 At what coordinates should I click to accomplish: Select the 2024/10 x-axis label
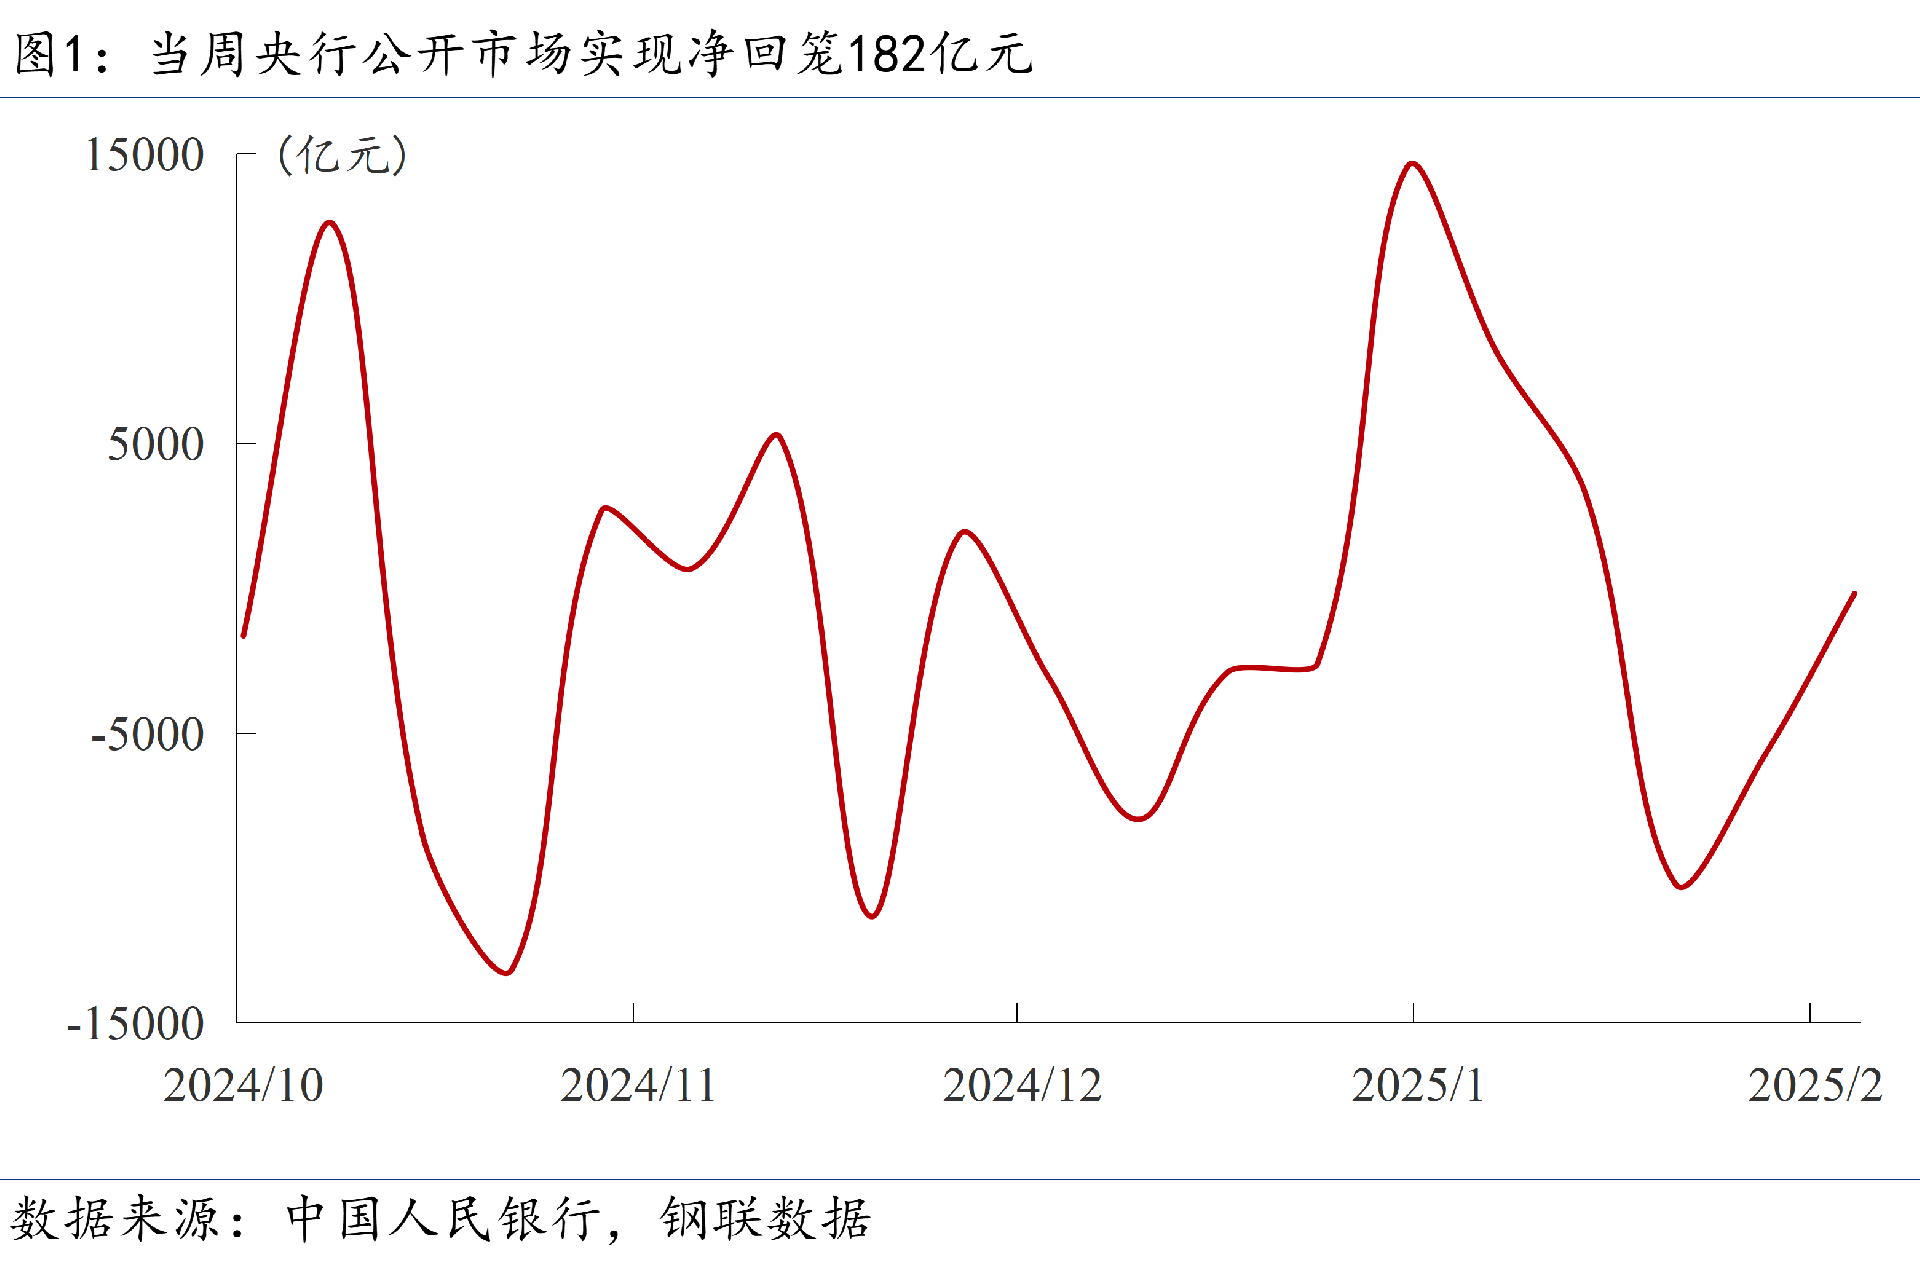(x=243, y=1086)
